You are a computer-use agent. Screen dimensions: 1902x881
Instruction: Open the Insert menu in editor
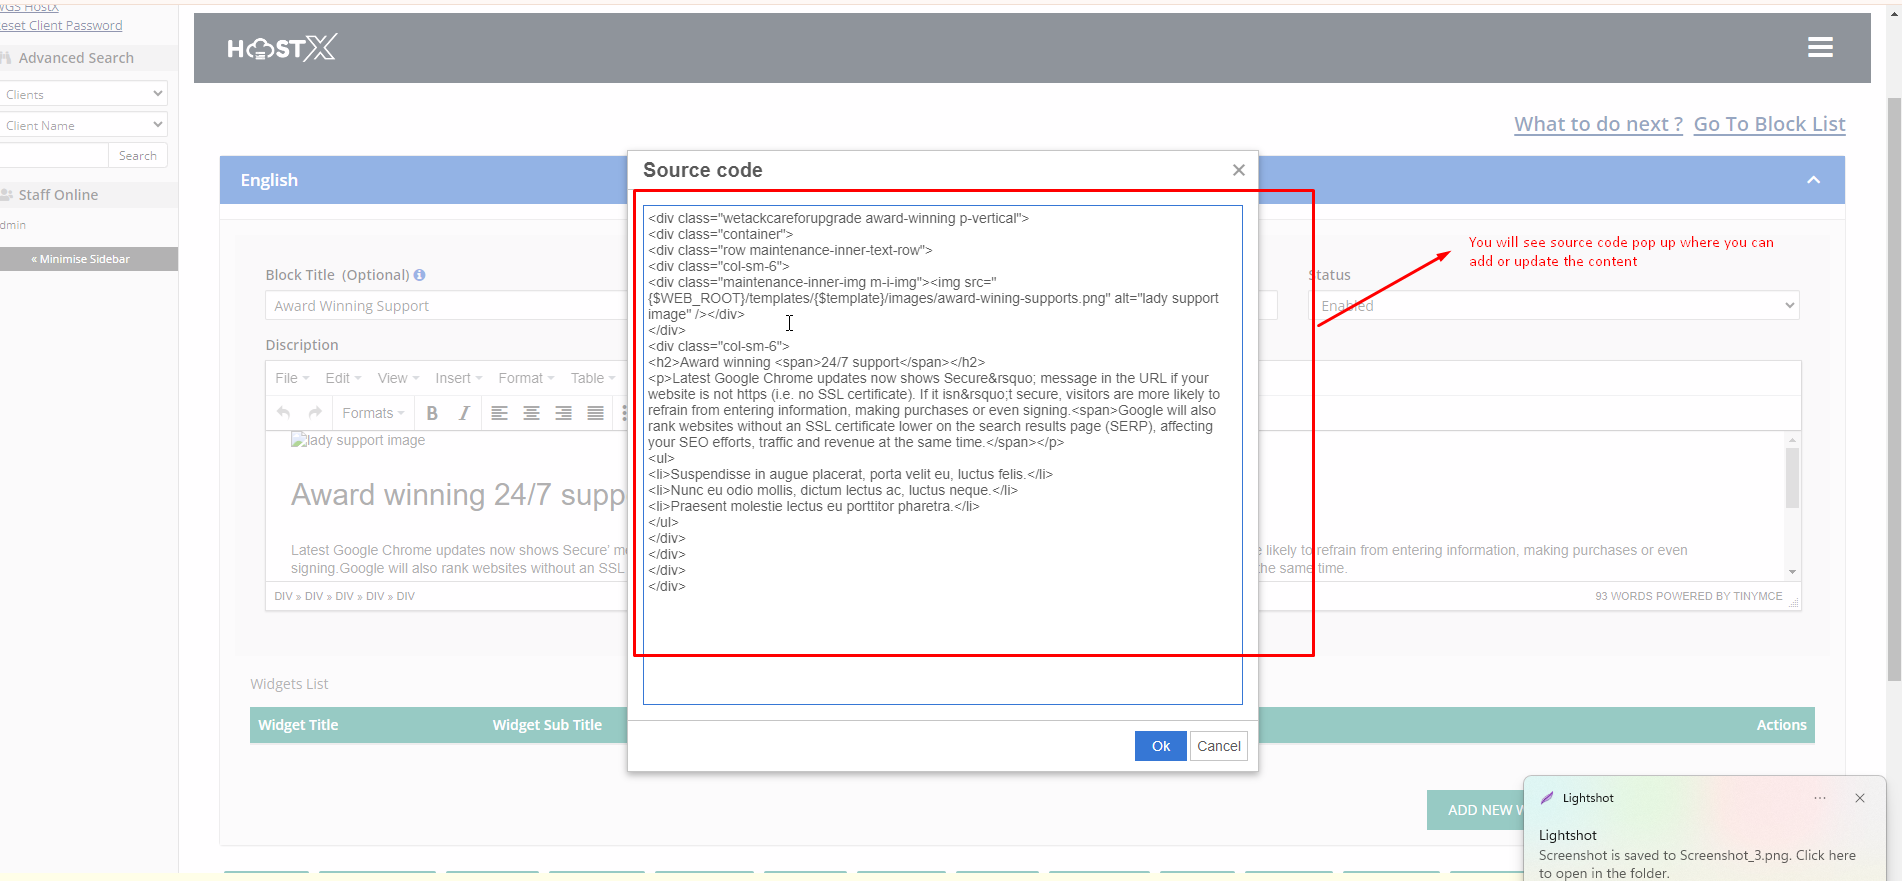[458, 378]
